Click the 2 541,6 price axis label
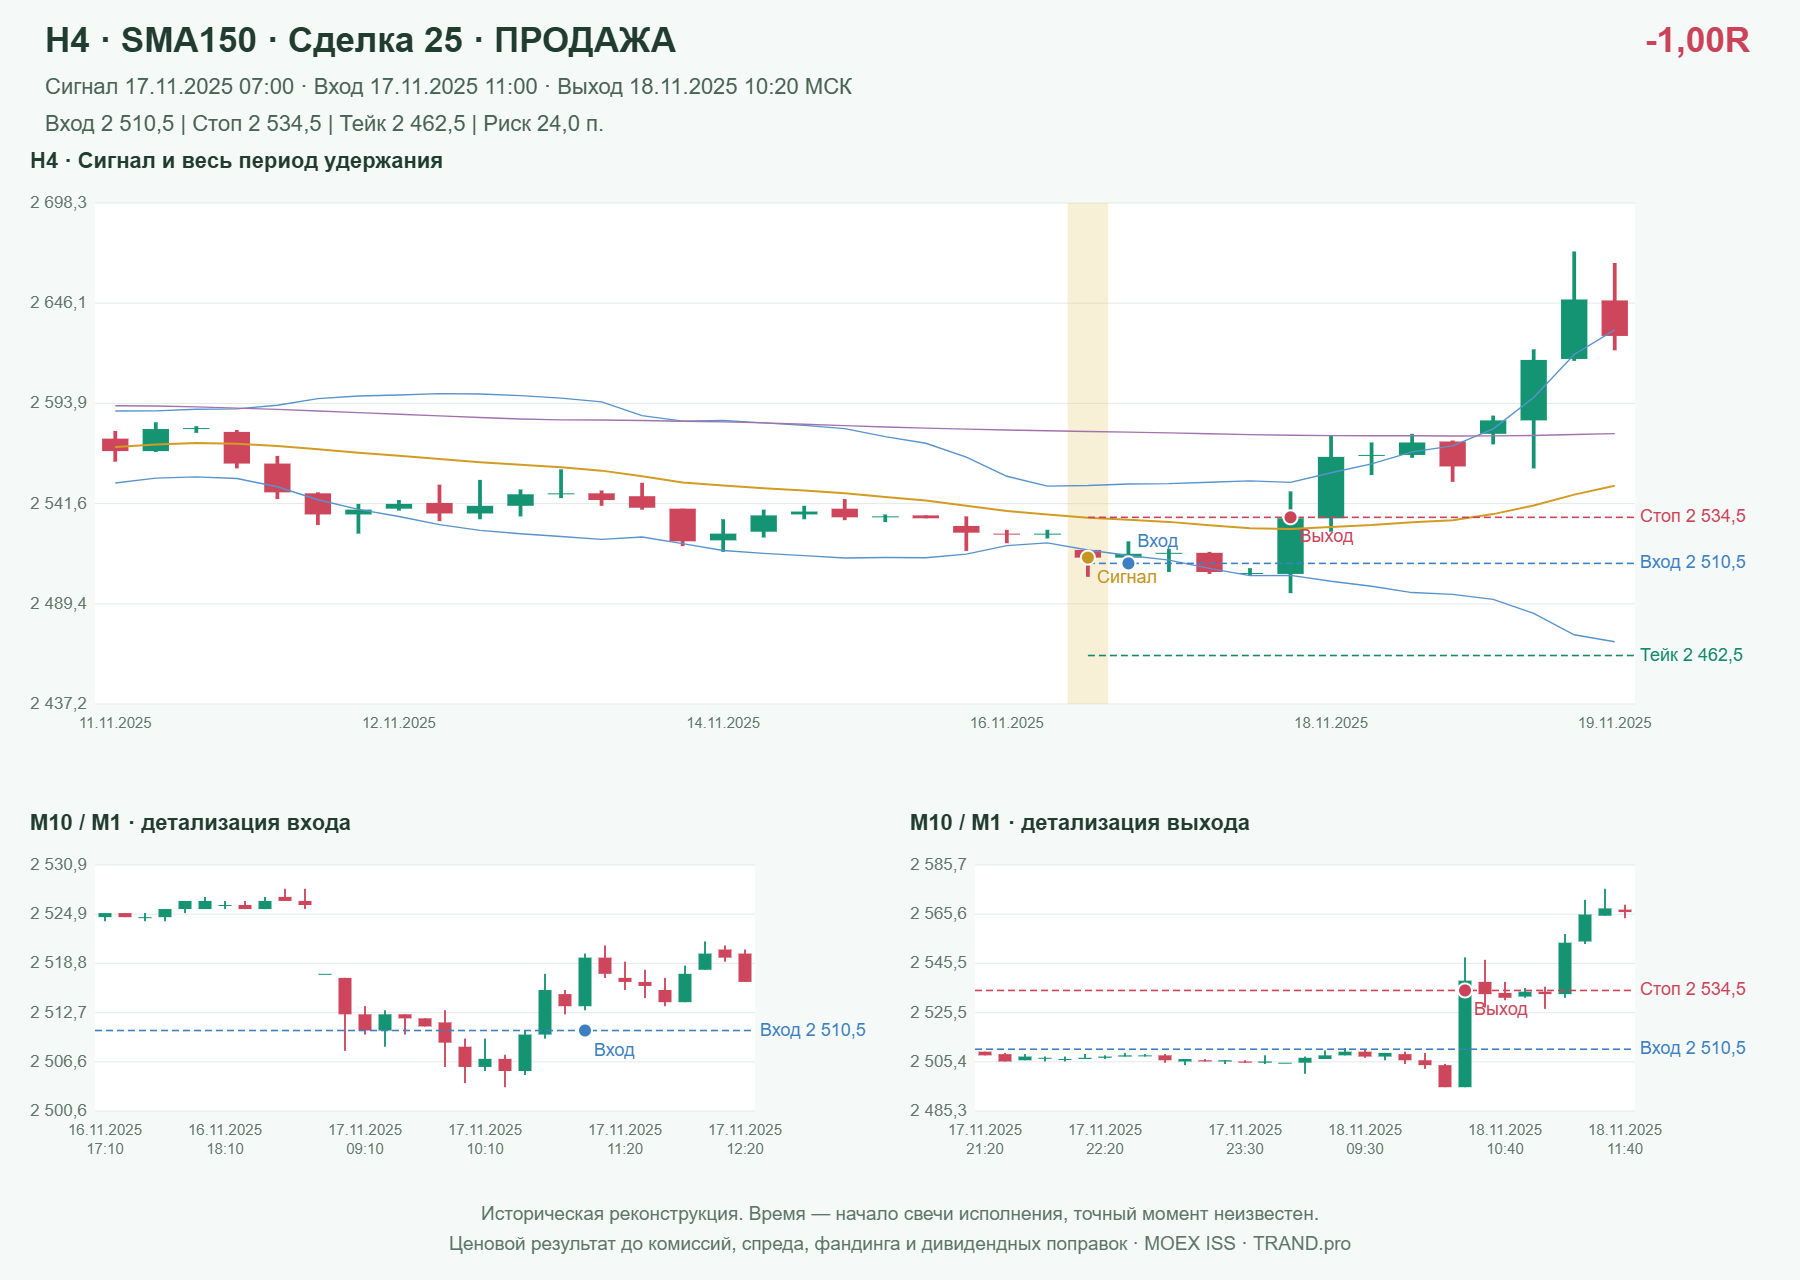This screenshot has height=1280, width=1800. (x=58, y=503)
